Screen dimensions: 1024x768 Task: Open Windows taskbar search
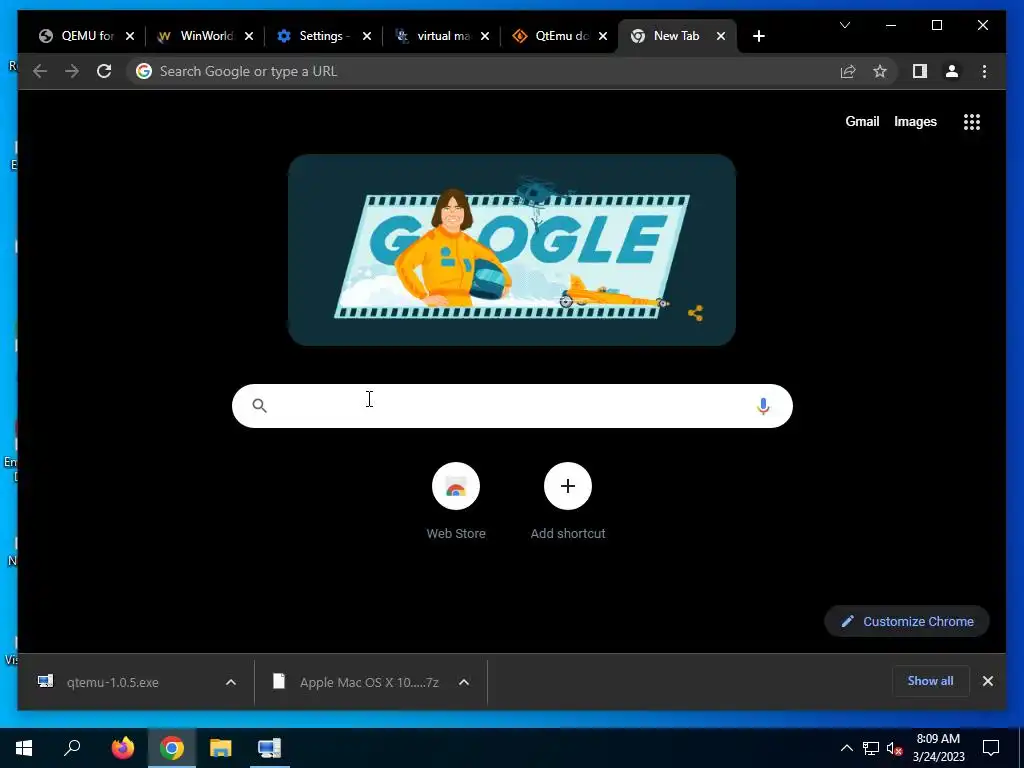72,748
